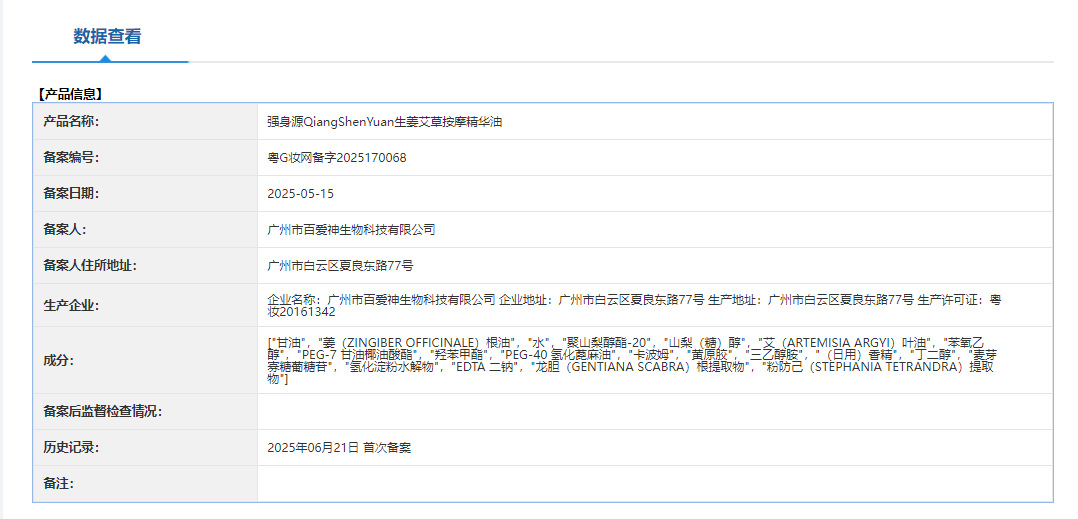Image resolution: width=1078 pixels, height=519 pixels.
Task: Select address 广州市白云区夏良东路77号 in 住所地址 row
Action: (x=340, y=265)
